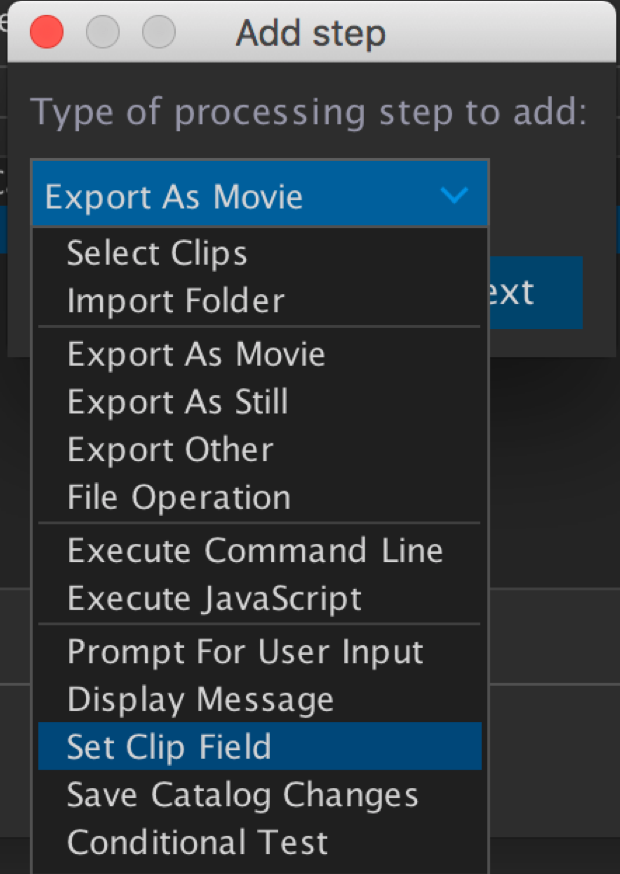Image resolution: width=620 pixels, height=874 pixels.
Task: Choose Select Clips from the list
Action: (157, 253)
